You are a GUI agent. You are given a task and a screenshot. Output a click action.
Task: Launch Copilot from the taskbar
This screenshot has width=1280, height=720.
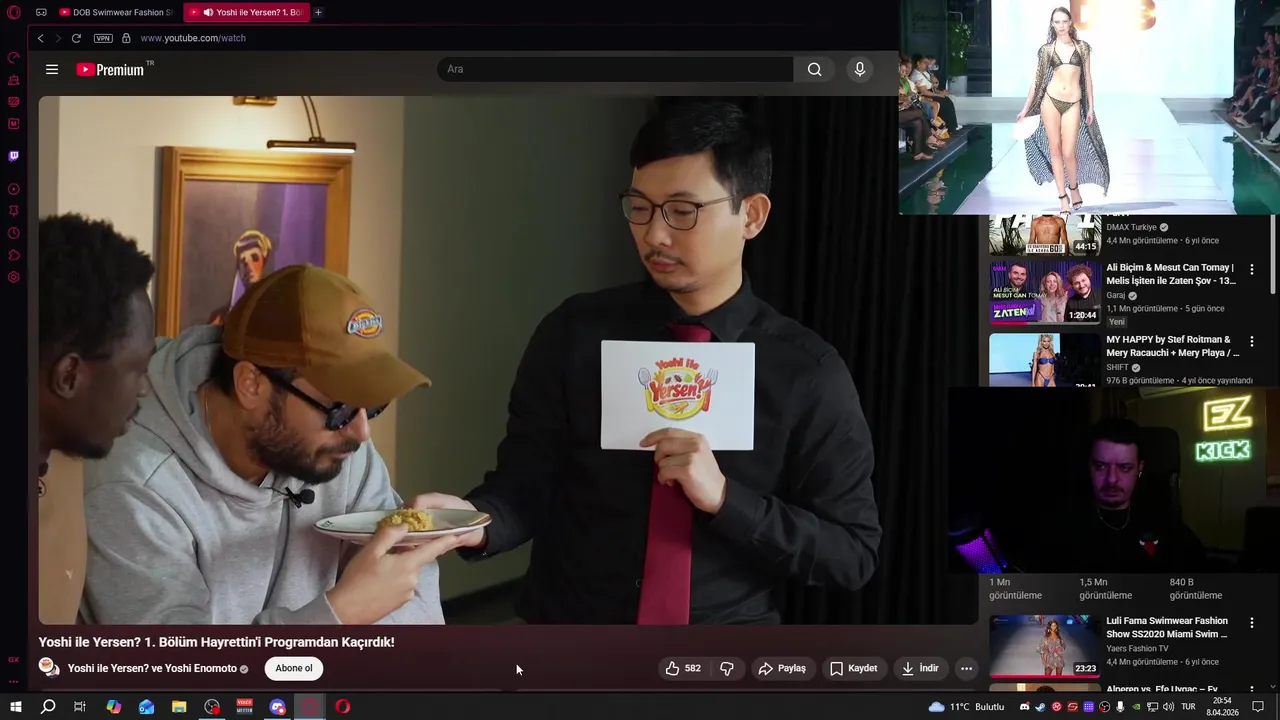click(x=113, y=707)
